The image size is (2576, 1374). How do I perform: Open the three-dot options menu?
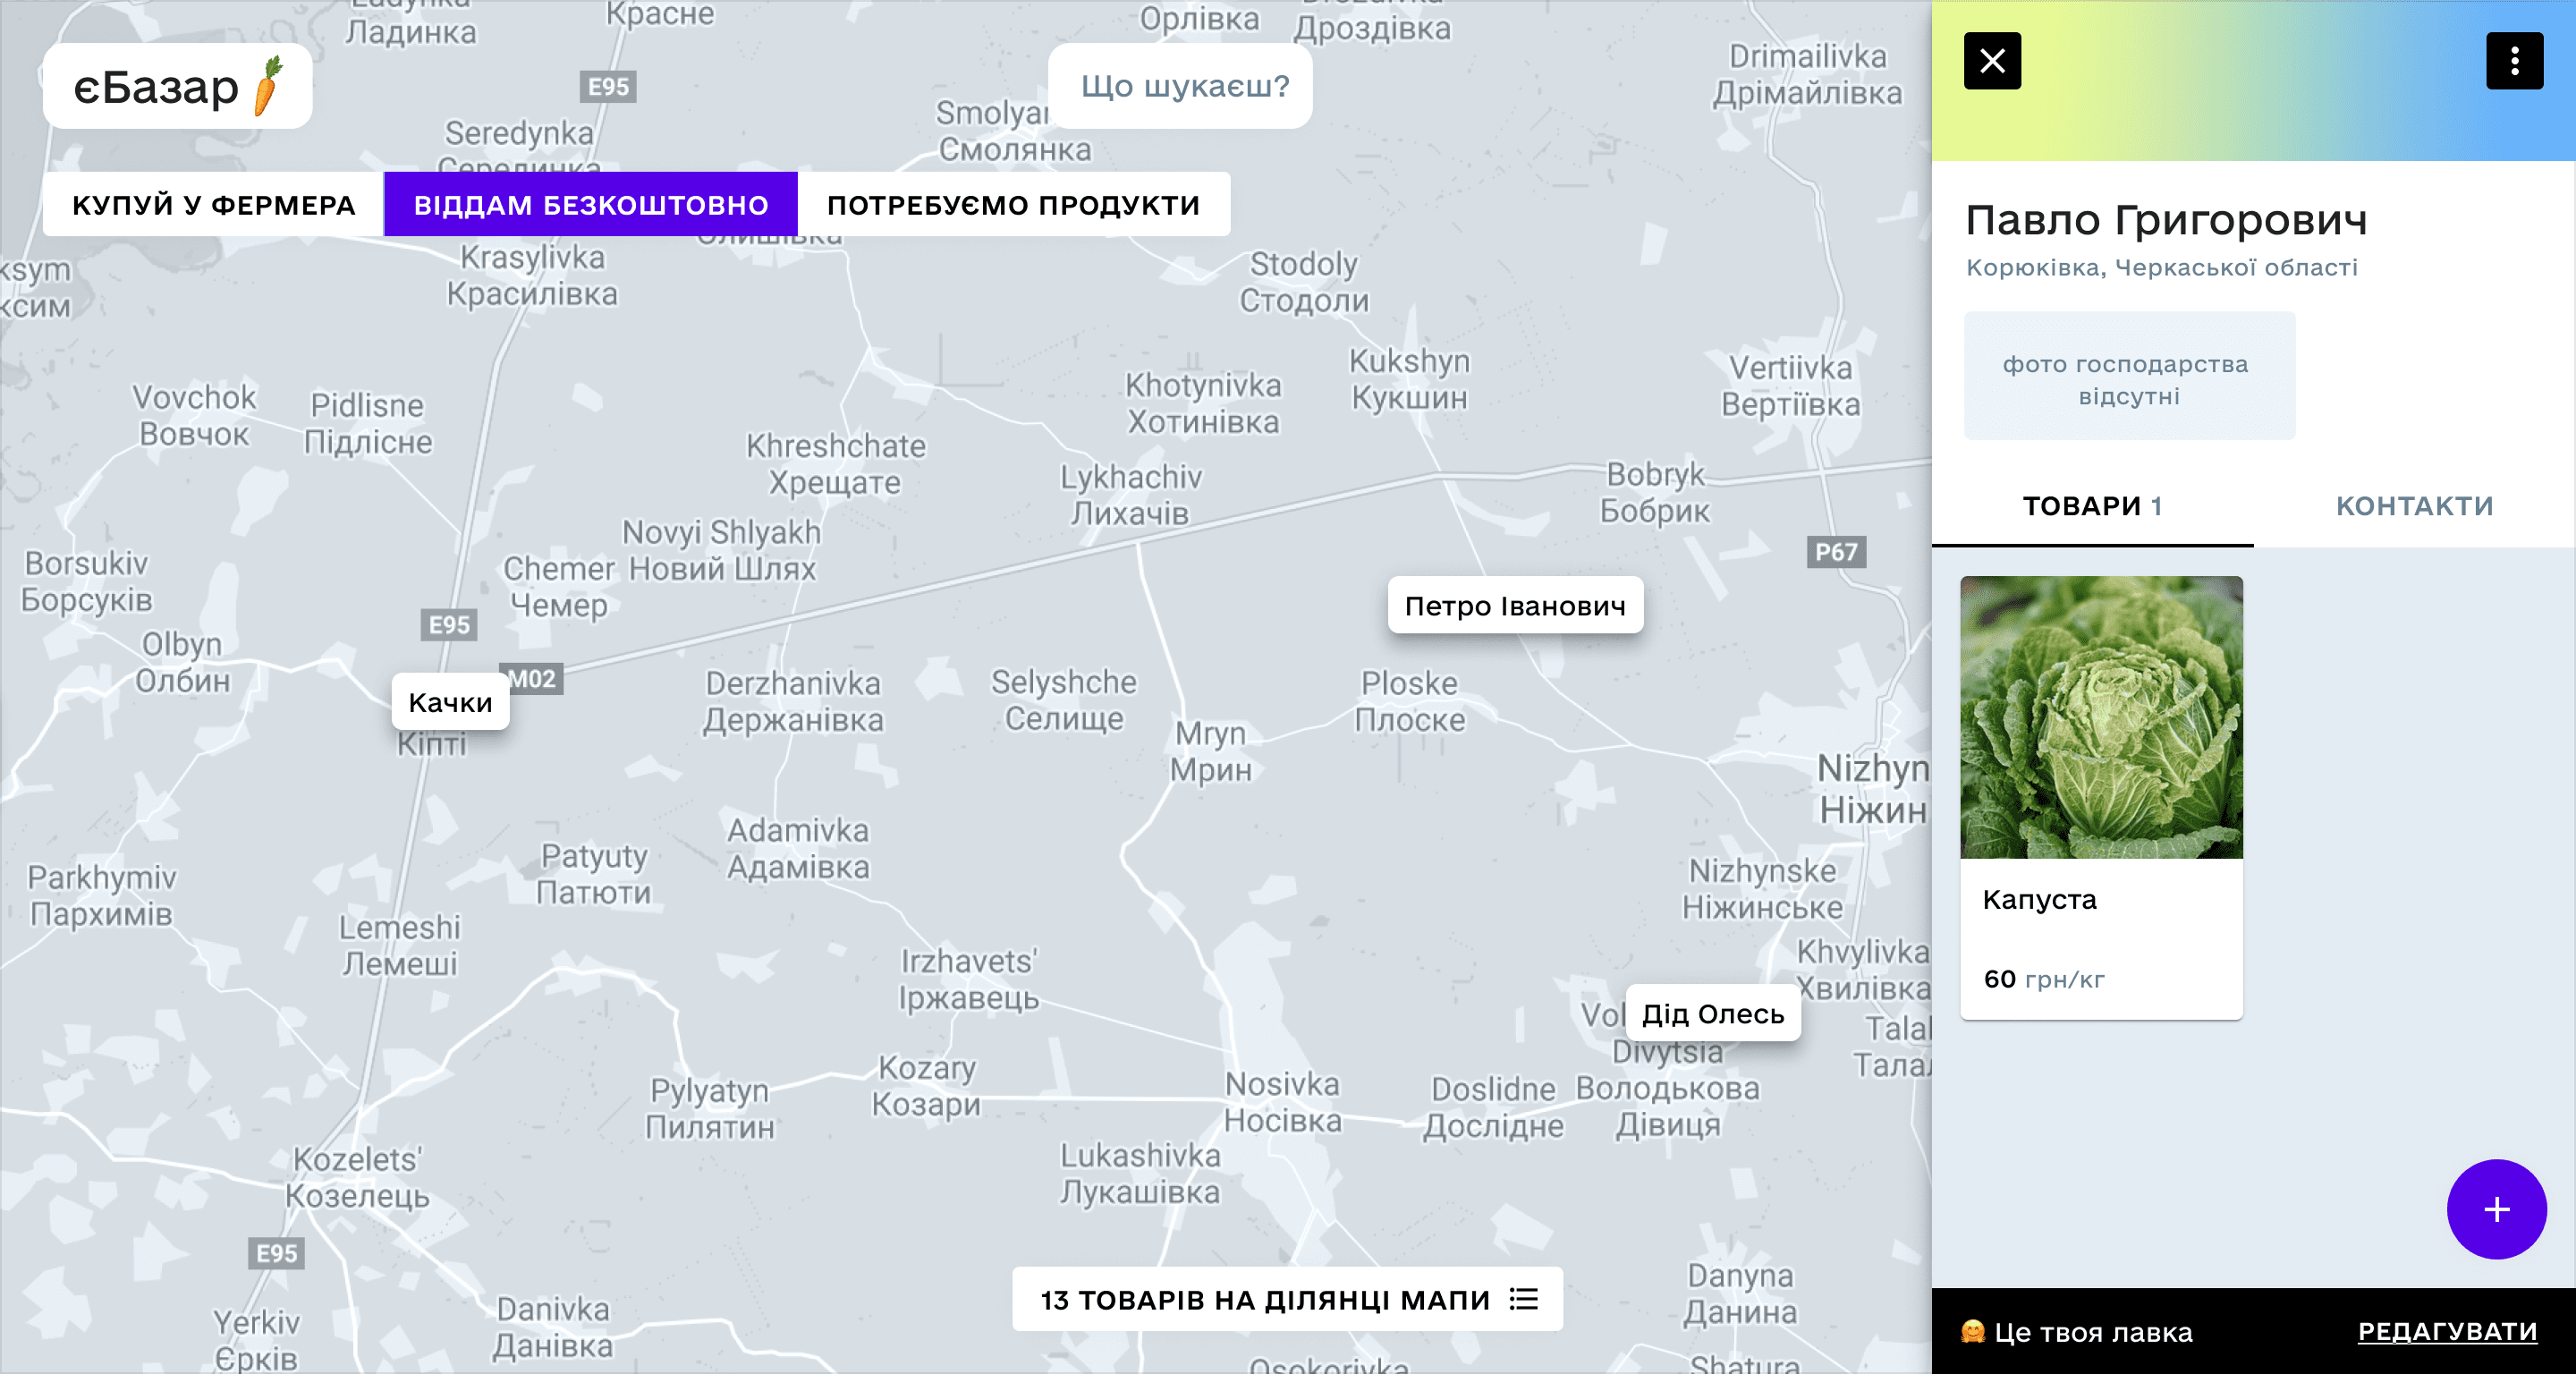pyautogui.click(x=2514, y=61)
